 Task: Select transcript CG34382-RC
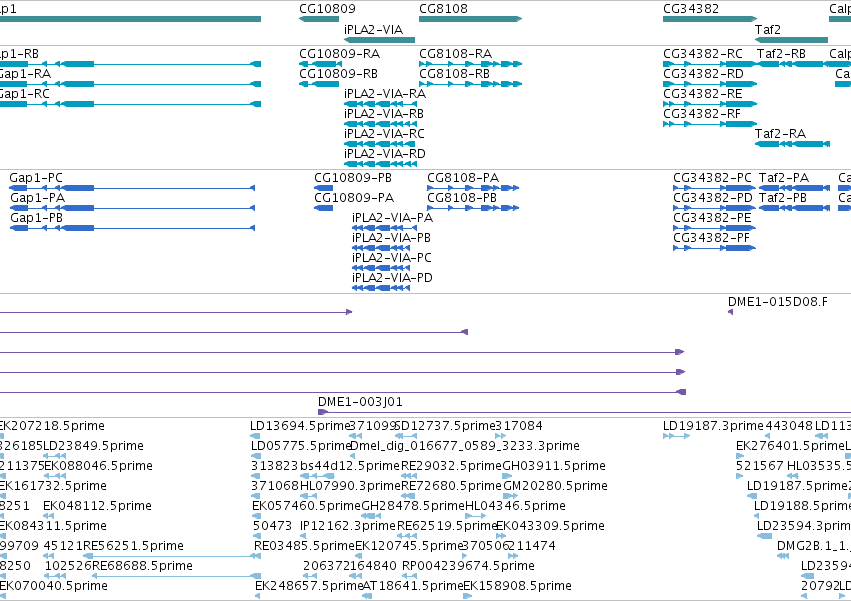click(703, 54)
